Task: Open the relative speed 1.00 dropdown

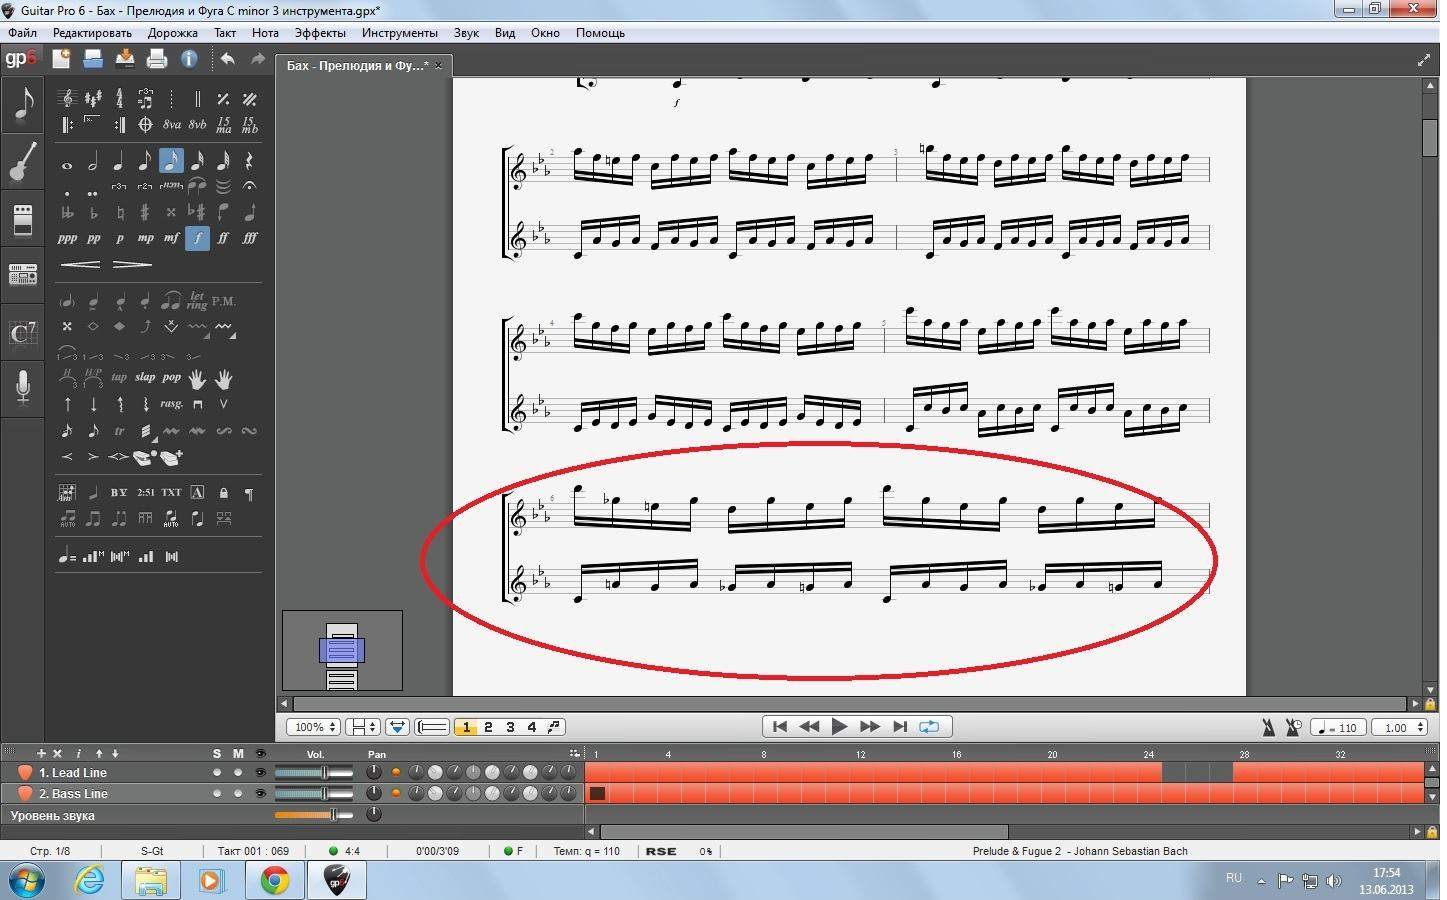Action: coord(1399,728)
